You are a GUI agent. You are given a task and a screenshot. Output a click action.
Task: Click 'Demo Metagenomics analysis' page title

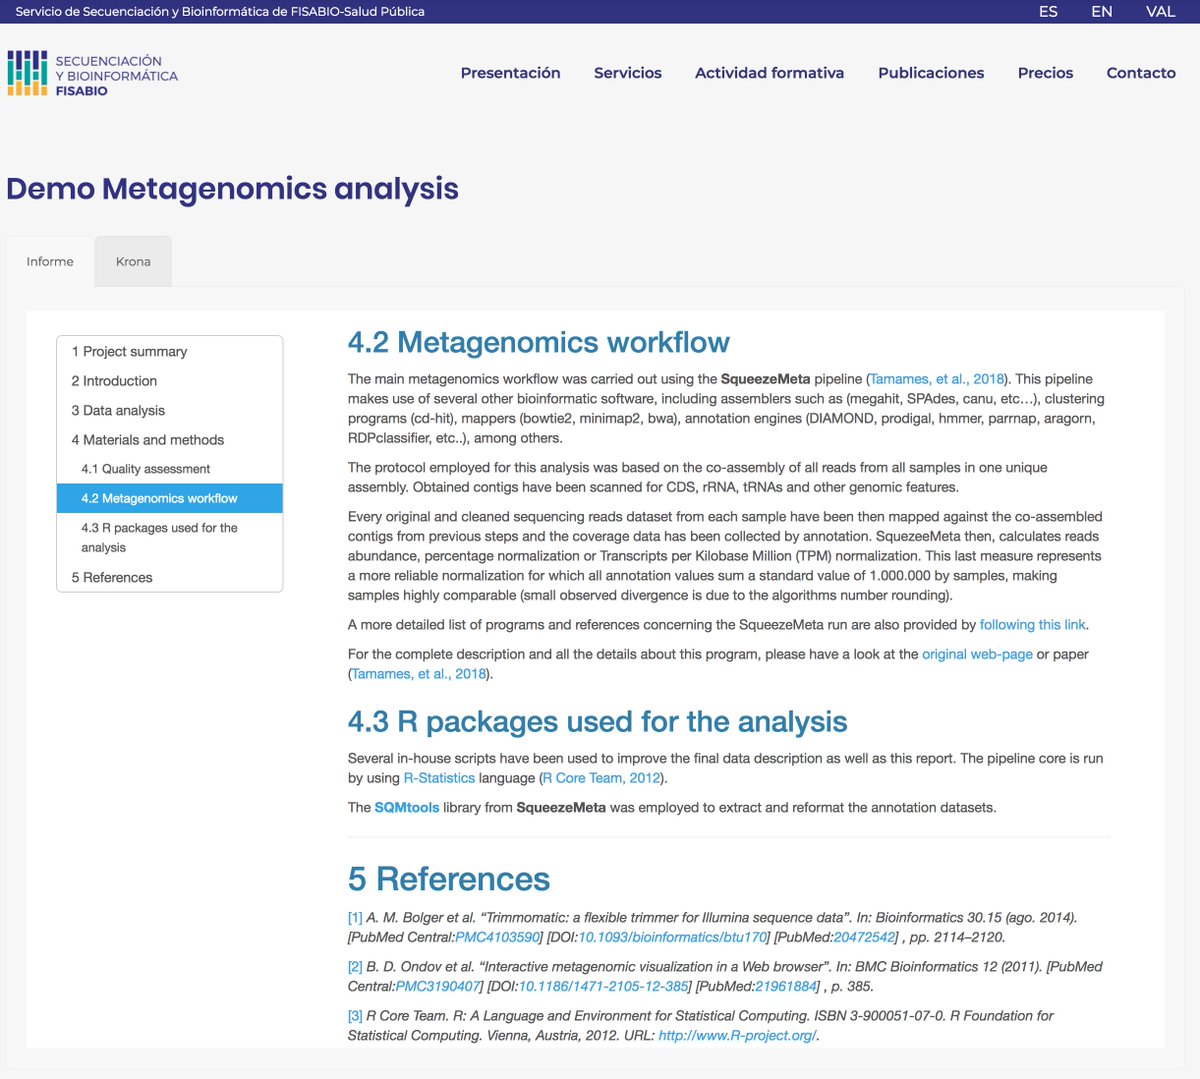tap(232, 189)
